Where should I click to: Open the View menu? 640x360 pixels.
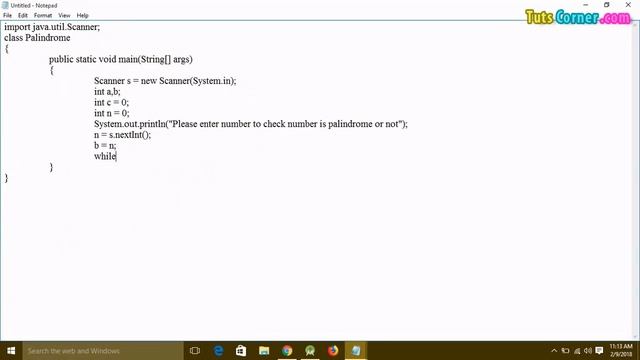[64, 16]
